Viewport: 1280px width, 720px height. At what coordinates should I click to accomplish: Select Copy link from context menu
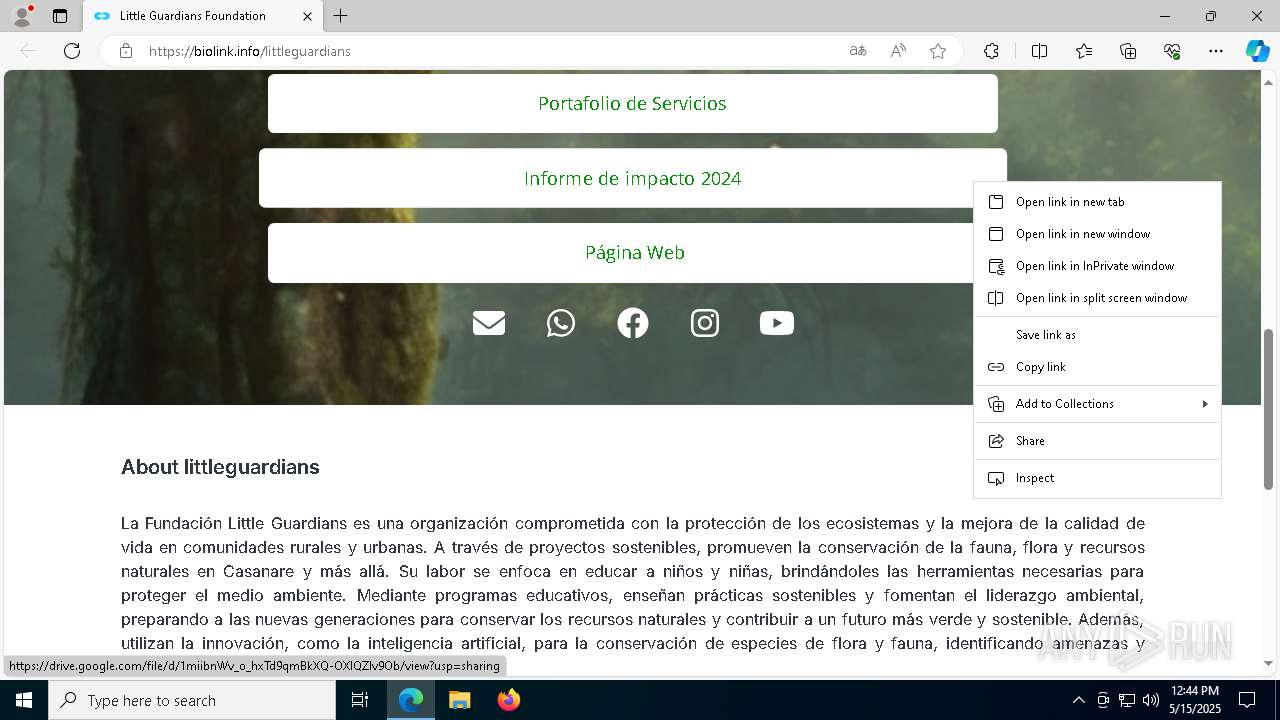[1097, 367]
